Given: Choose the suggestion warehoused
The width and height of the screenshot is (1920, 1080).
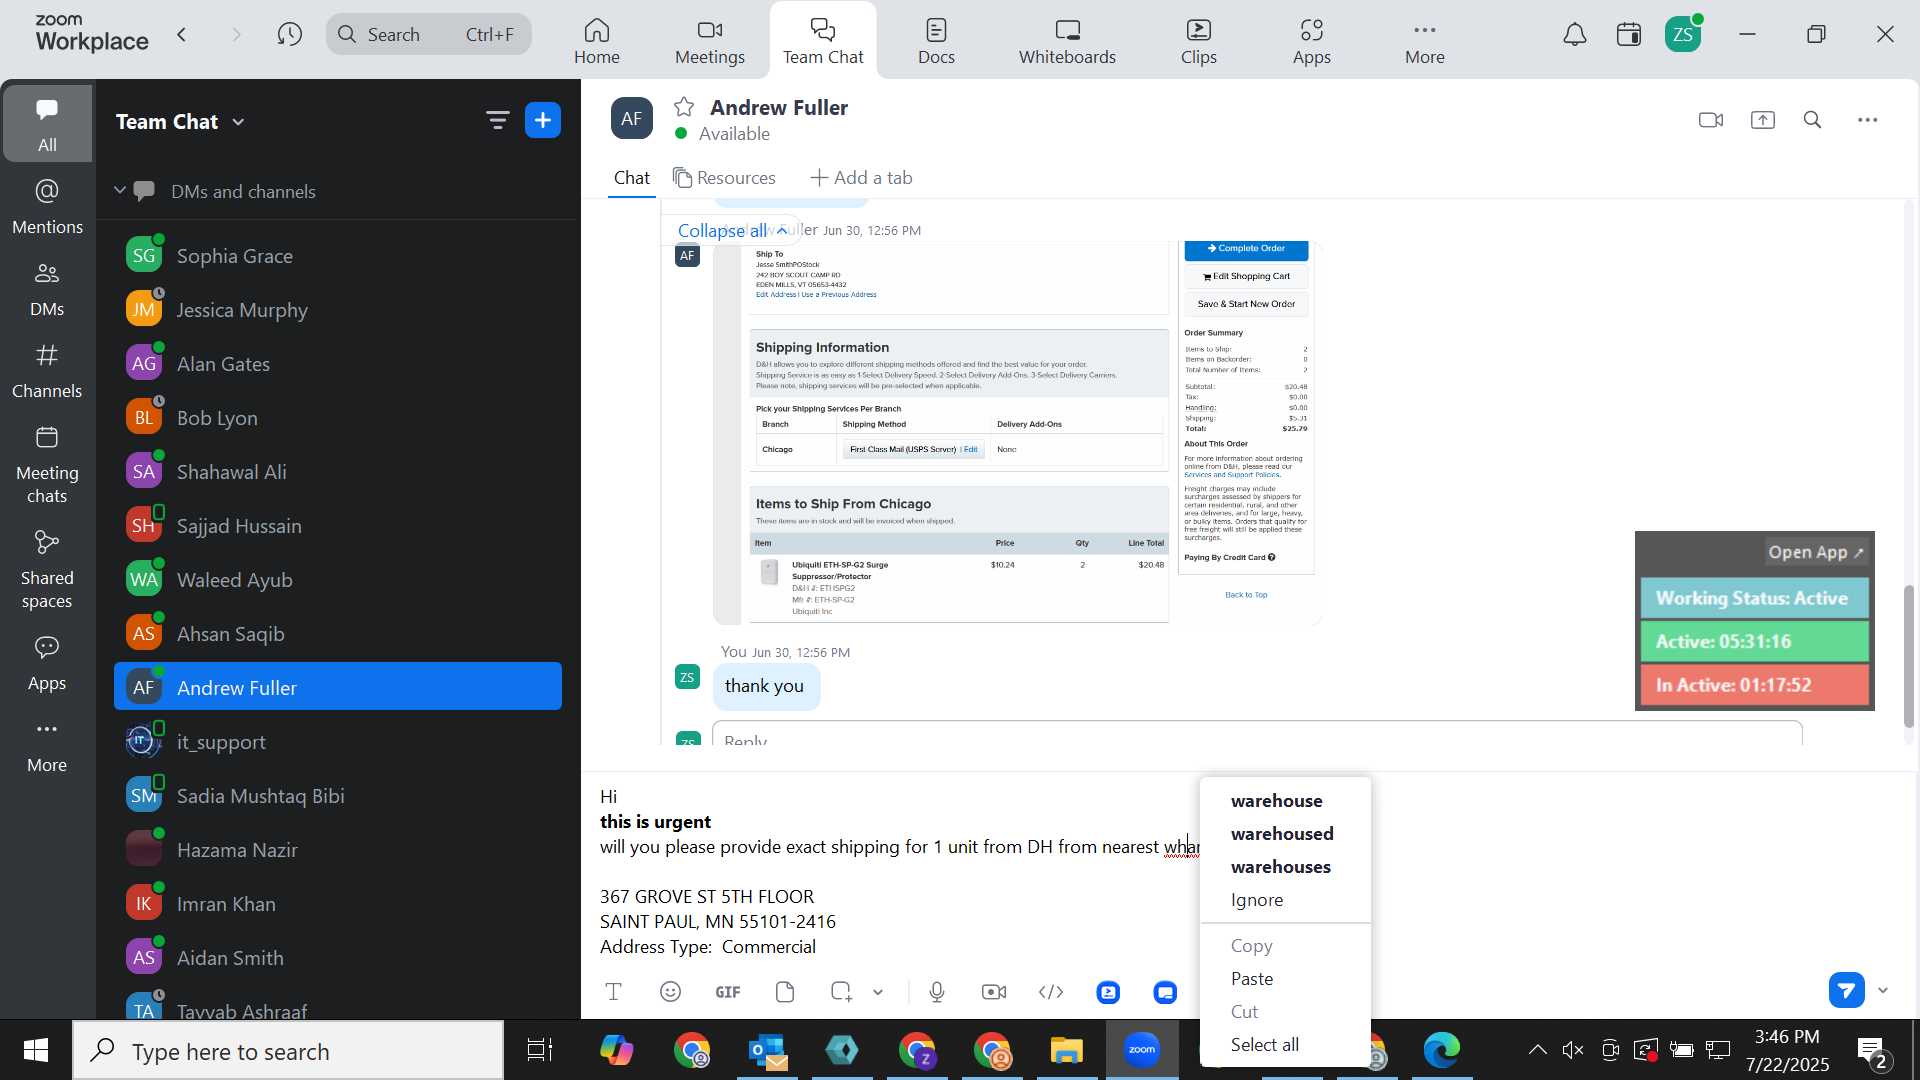Looking at the screenshot, I should click(1282, 834).
